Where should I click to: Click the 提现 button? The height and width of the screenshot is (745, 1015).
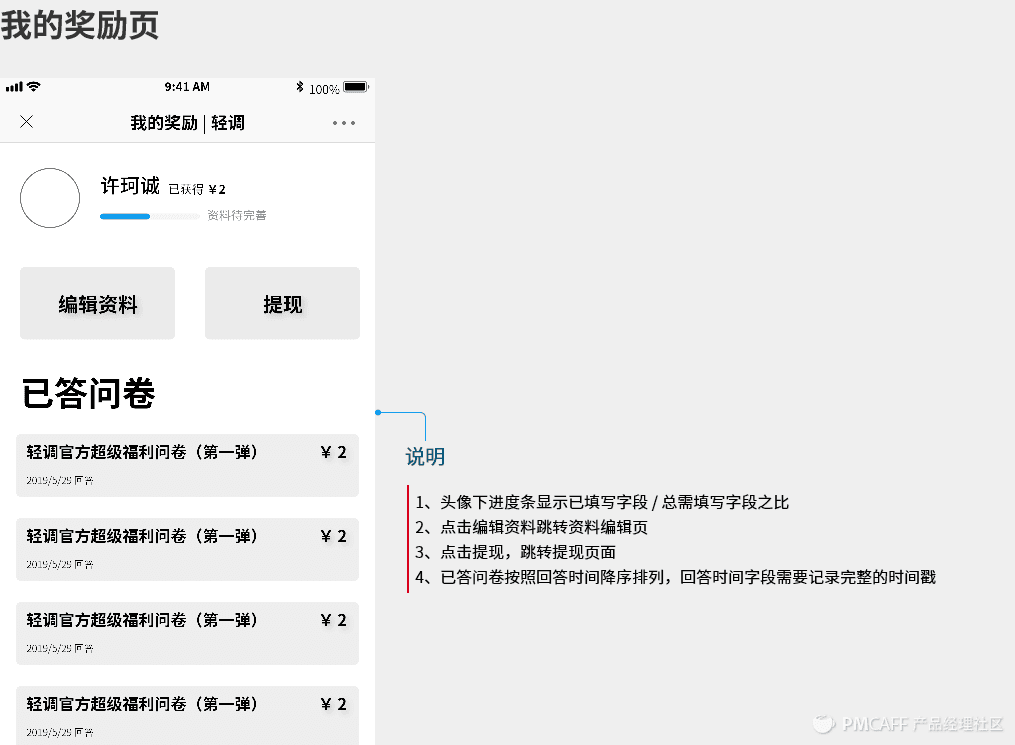(x=282, y=303)
